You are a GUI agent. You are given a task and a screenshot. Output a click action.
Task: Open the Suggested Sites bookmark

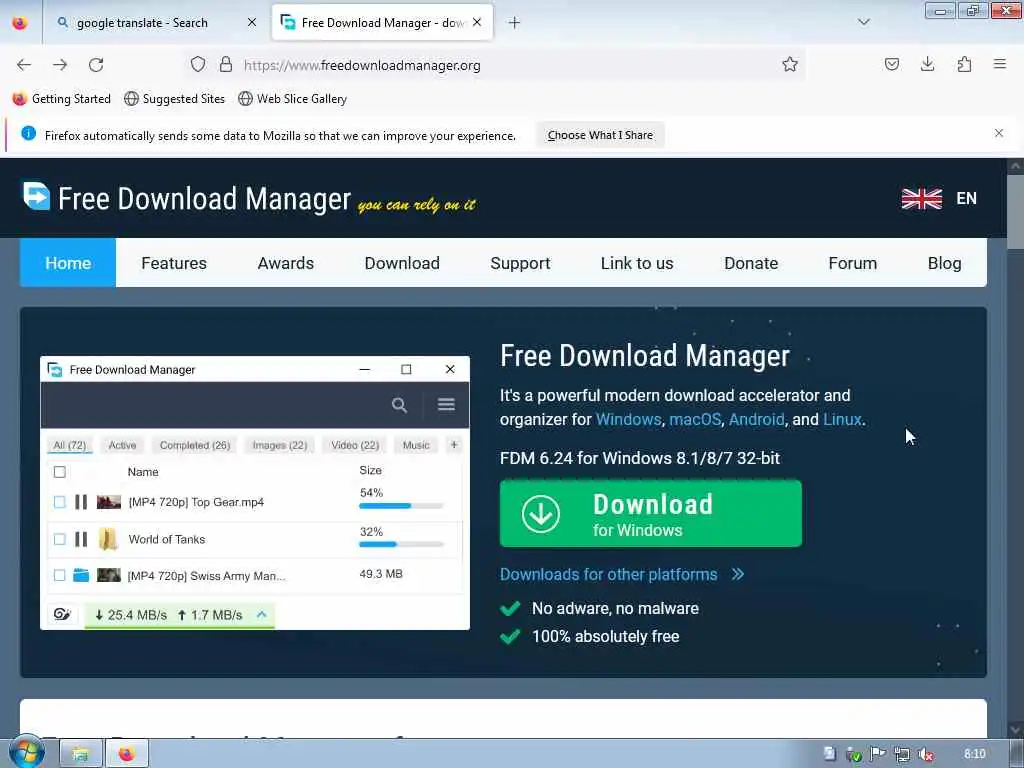(174, 99)
